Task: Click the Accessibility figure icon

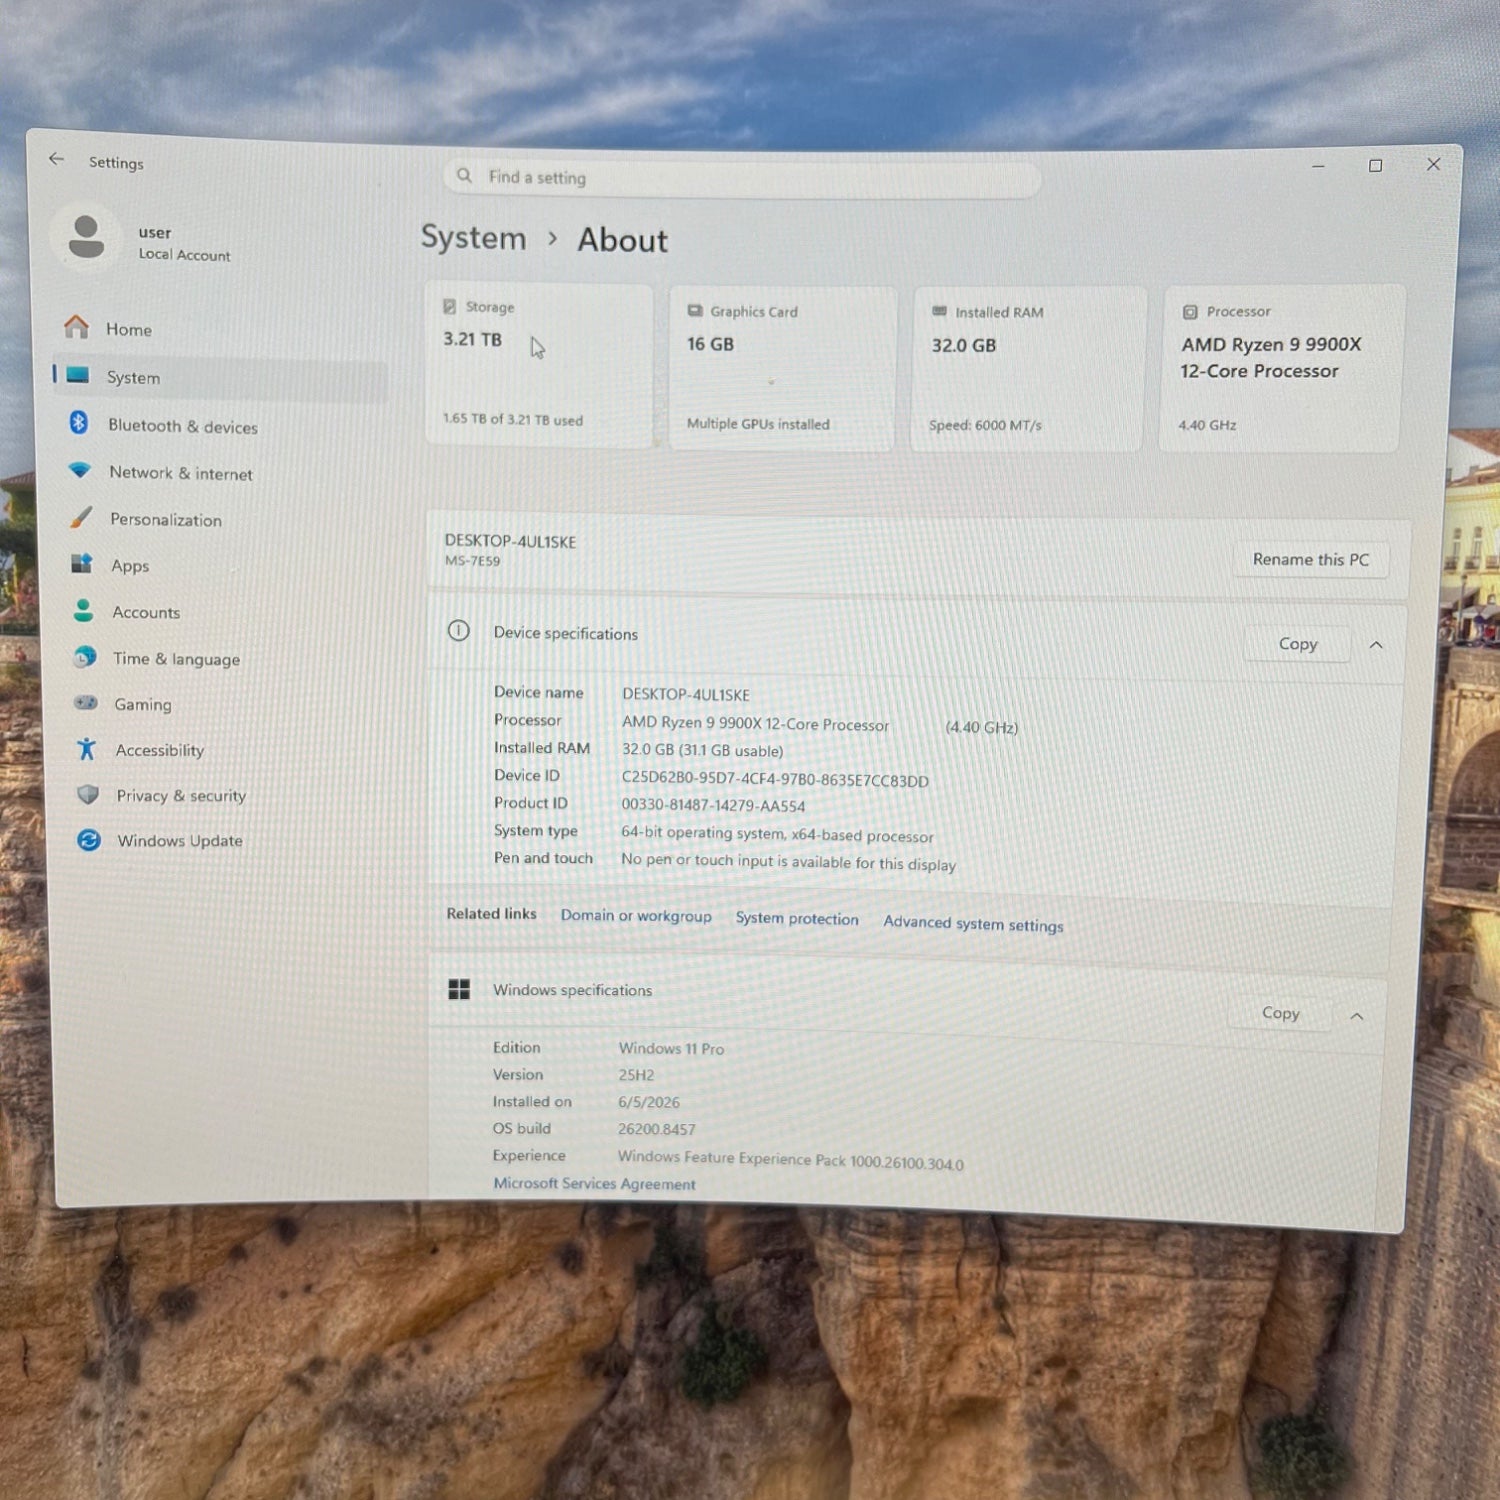Action: (87, 748)
